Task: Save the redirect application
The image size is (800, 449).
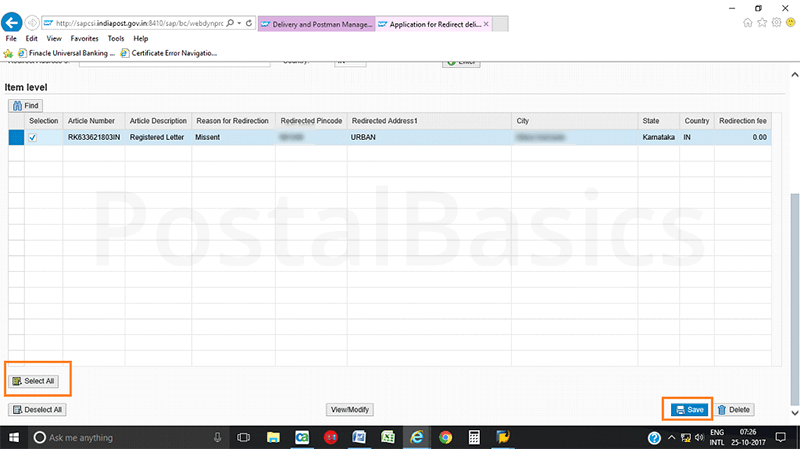Action: tap(689, 410)
